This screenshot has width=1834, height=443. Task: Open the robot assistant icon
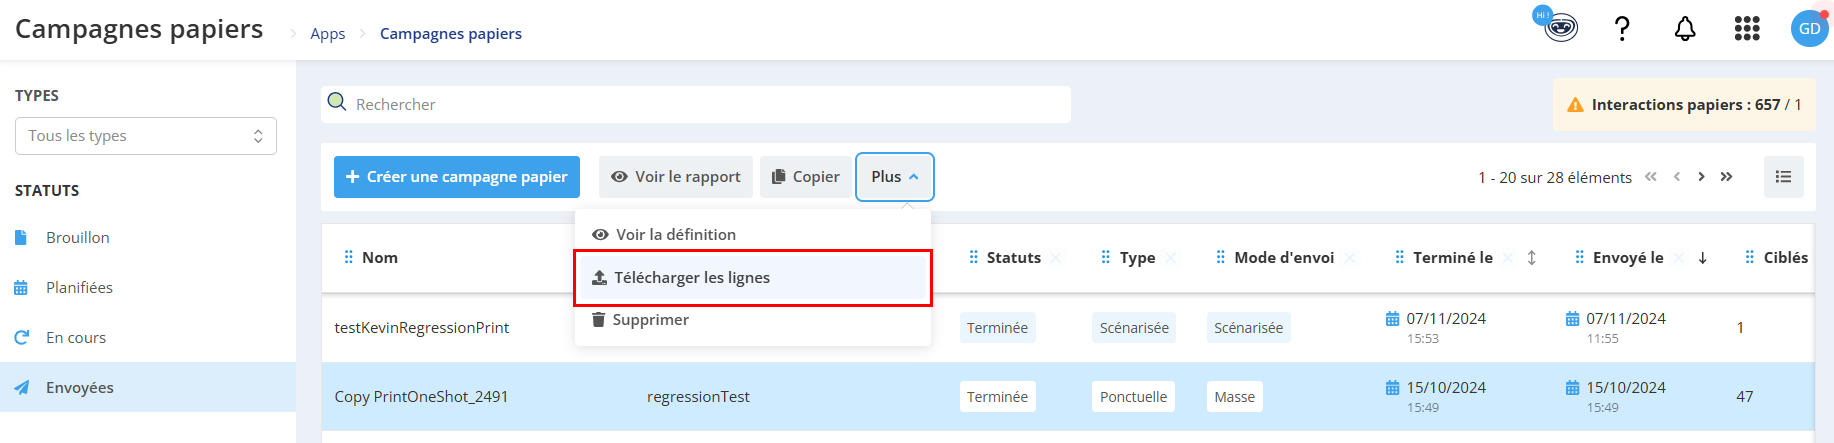pos(1559,26)
